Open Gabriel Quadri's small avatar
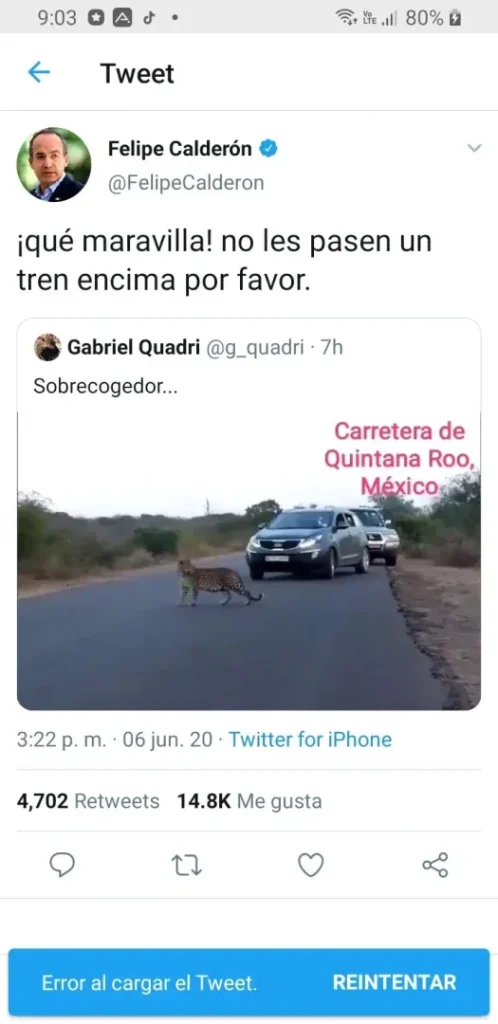Viewport: 498px width, 1024px height. (x=48, y=347)
